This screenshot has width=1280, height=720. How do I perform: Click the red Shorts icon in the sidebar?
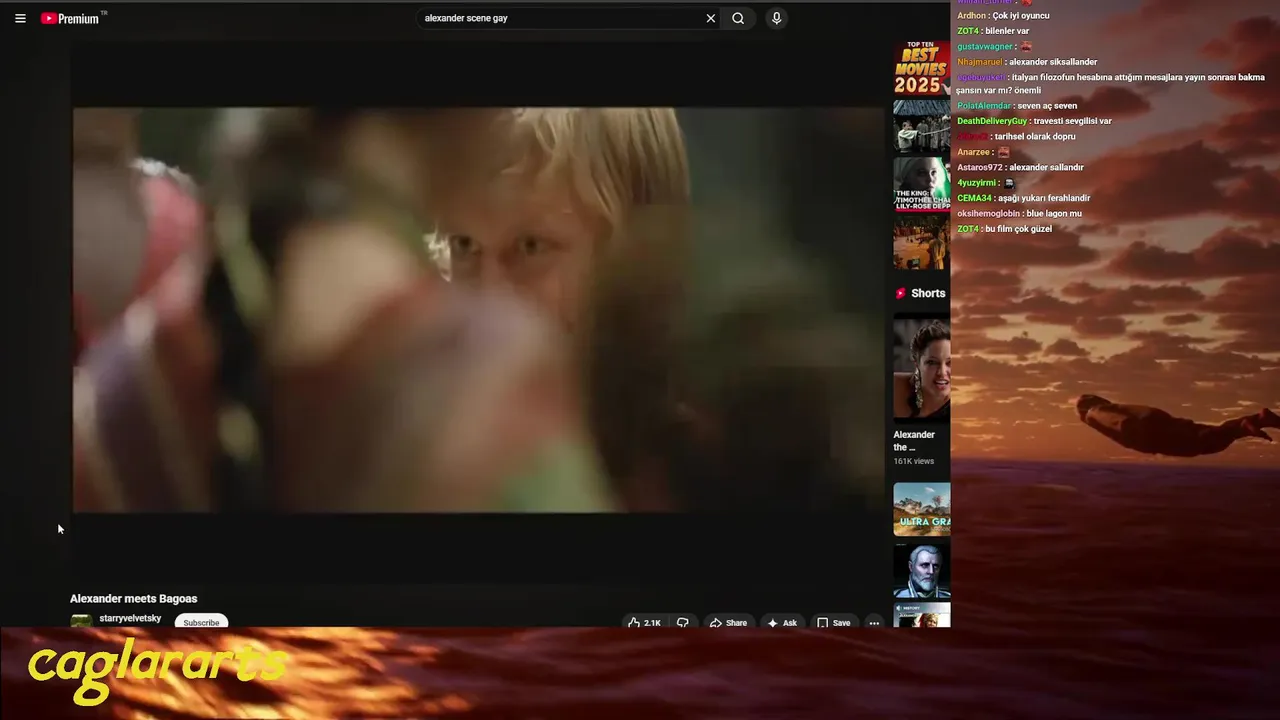pos(901,293)
